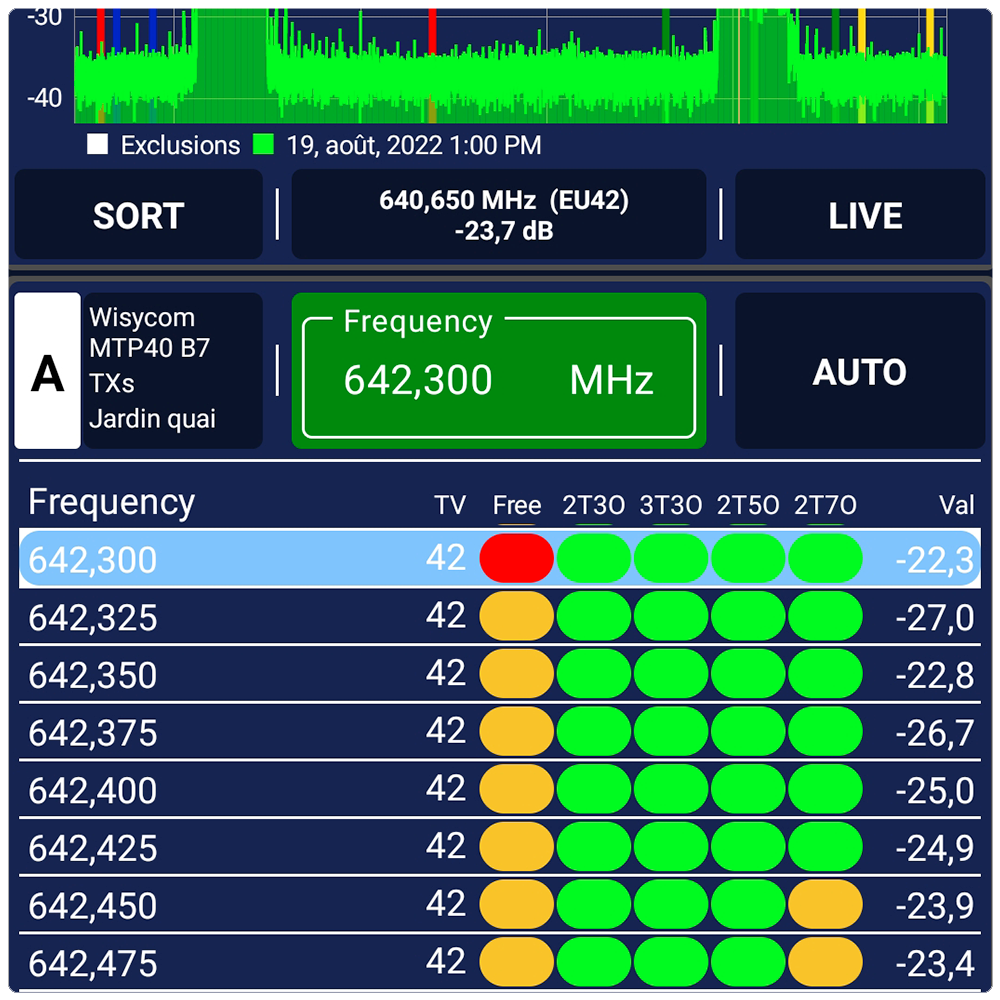Click the green 2T70 indicator for 642,425
Image resolution: width=1000 pixels, height=1000 pixels.
(x=825, y=846)
